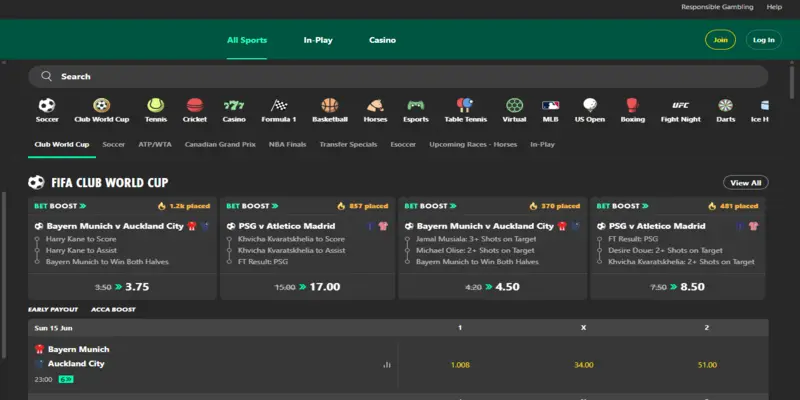Image resolution: width=800 pixels, height=400 pixels.
Task: Click the page vertical scrollbar
Action: pos(792,82)
